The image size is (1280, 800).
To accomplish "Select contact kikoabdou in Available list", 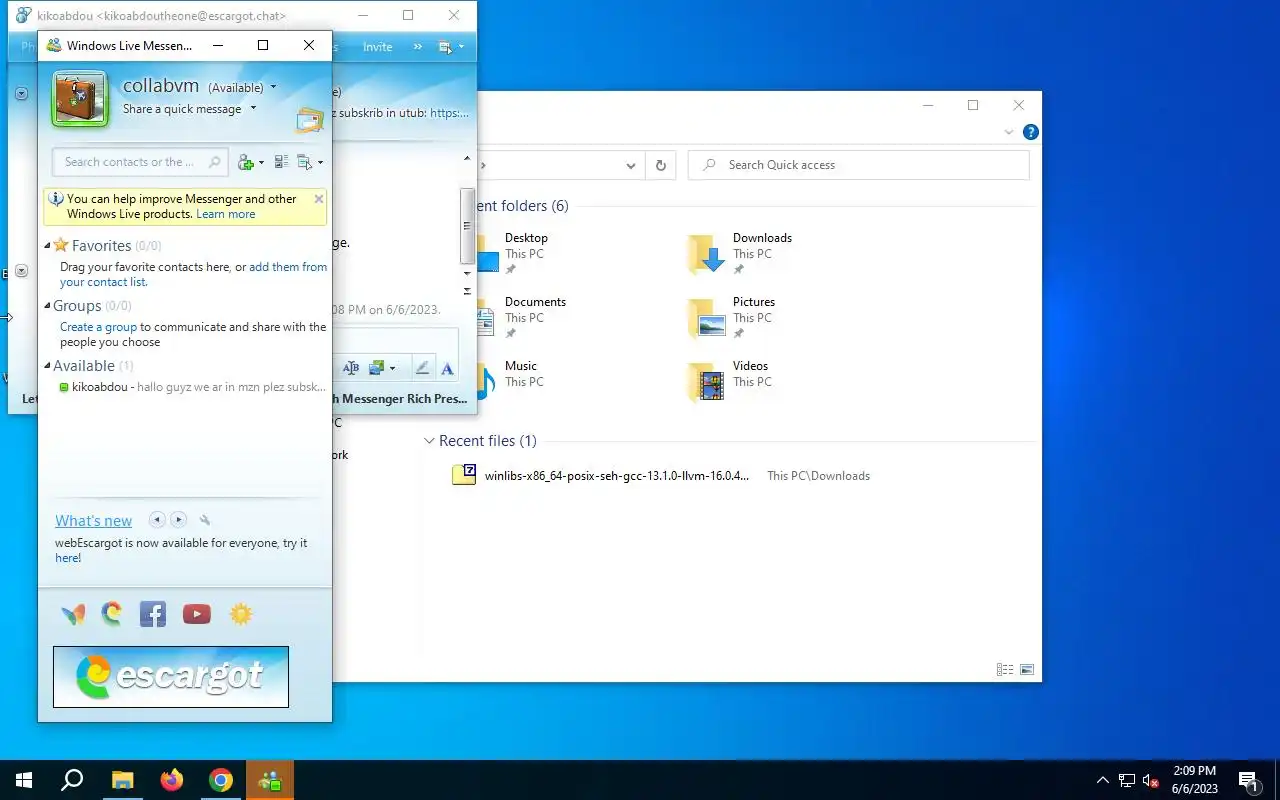I will 192,387.
